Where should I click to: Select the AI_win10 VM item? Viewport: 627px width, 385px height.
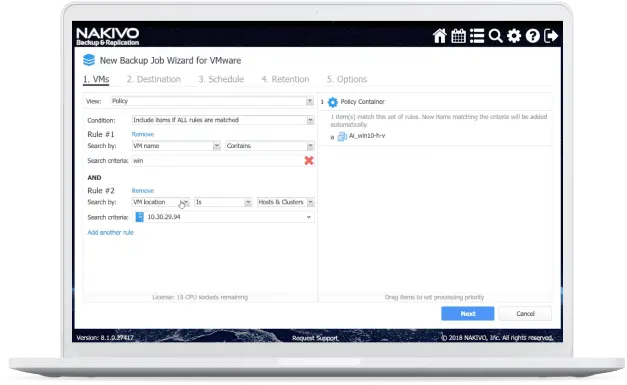361,136
